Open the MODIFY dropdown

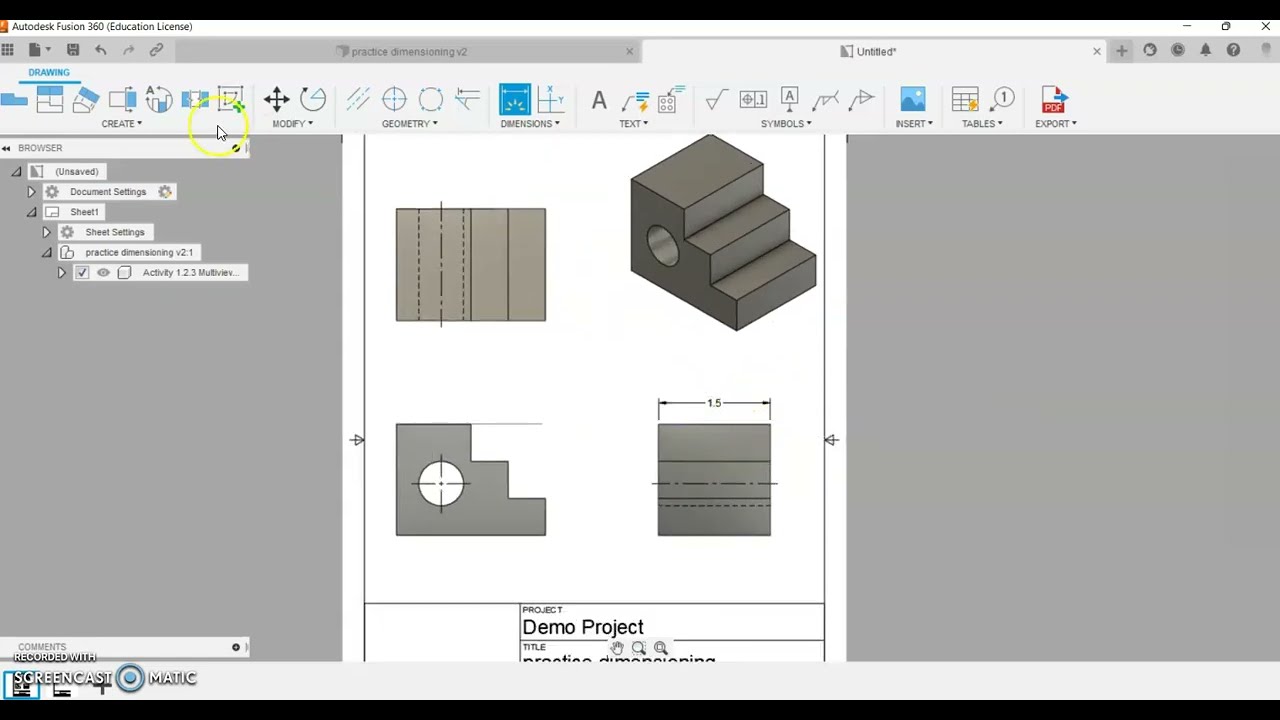click(x=293, y=124)
